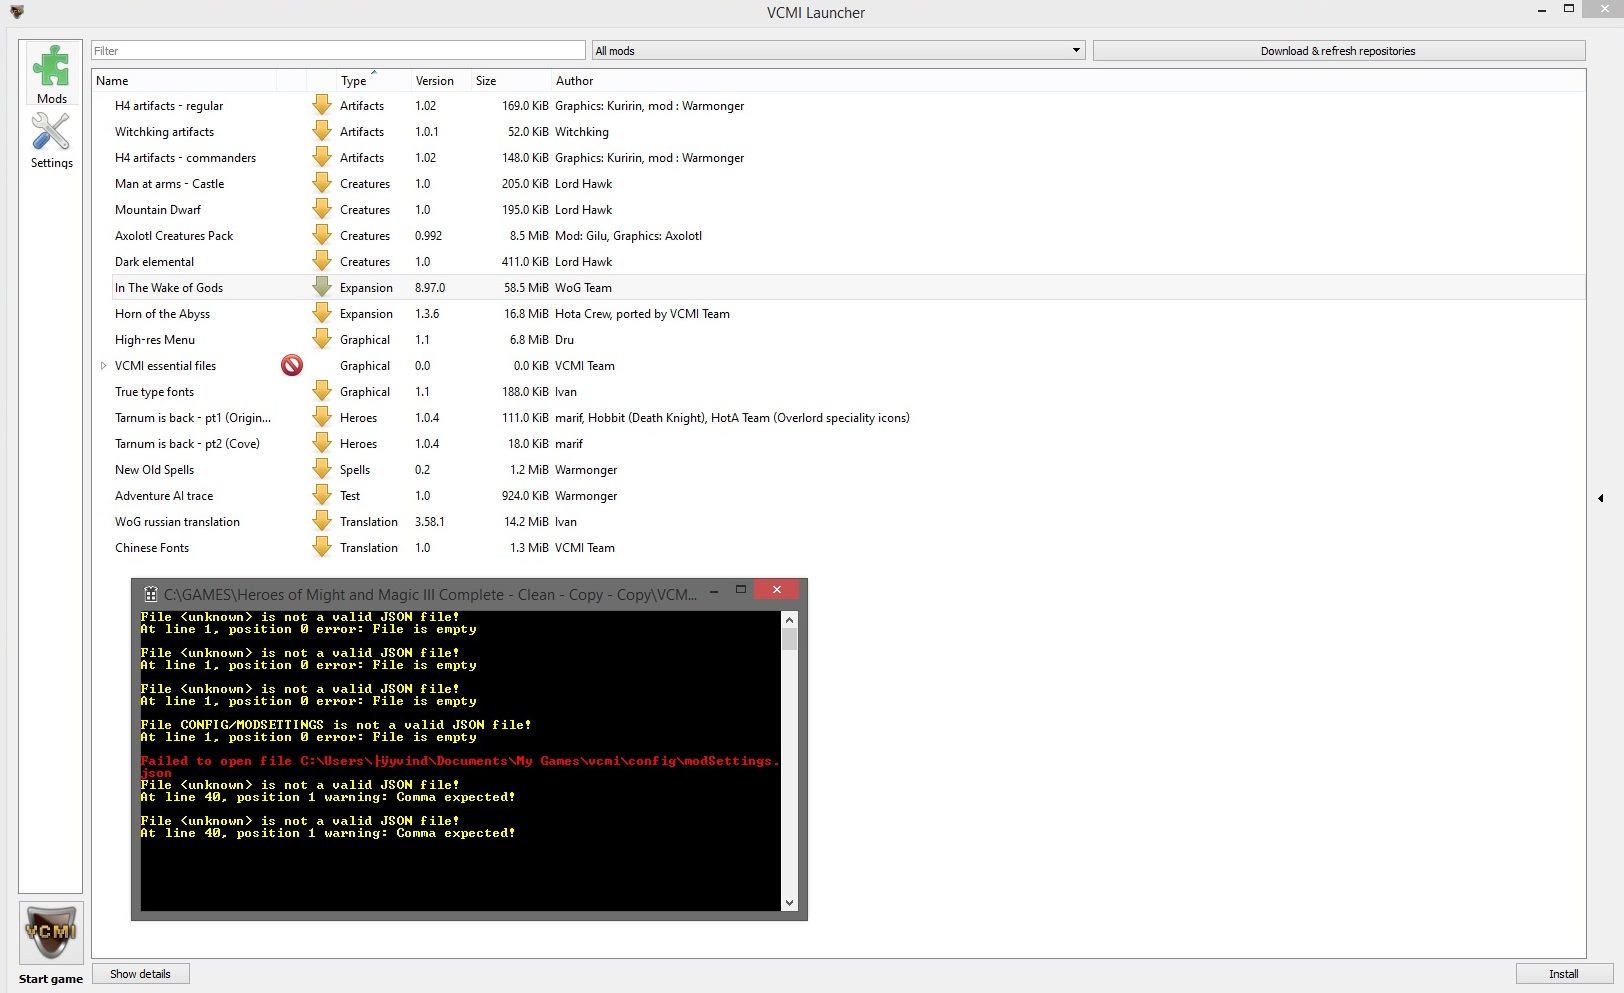Open the Mods section icon
Screen dimensions: 1624x993
(51, 66)
